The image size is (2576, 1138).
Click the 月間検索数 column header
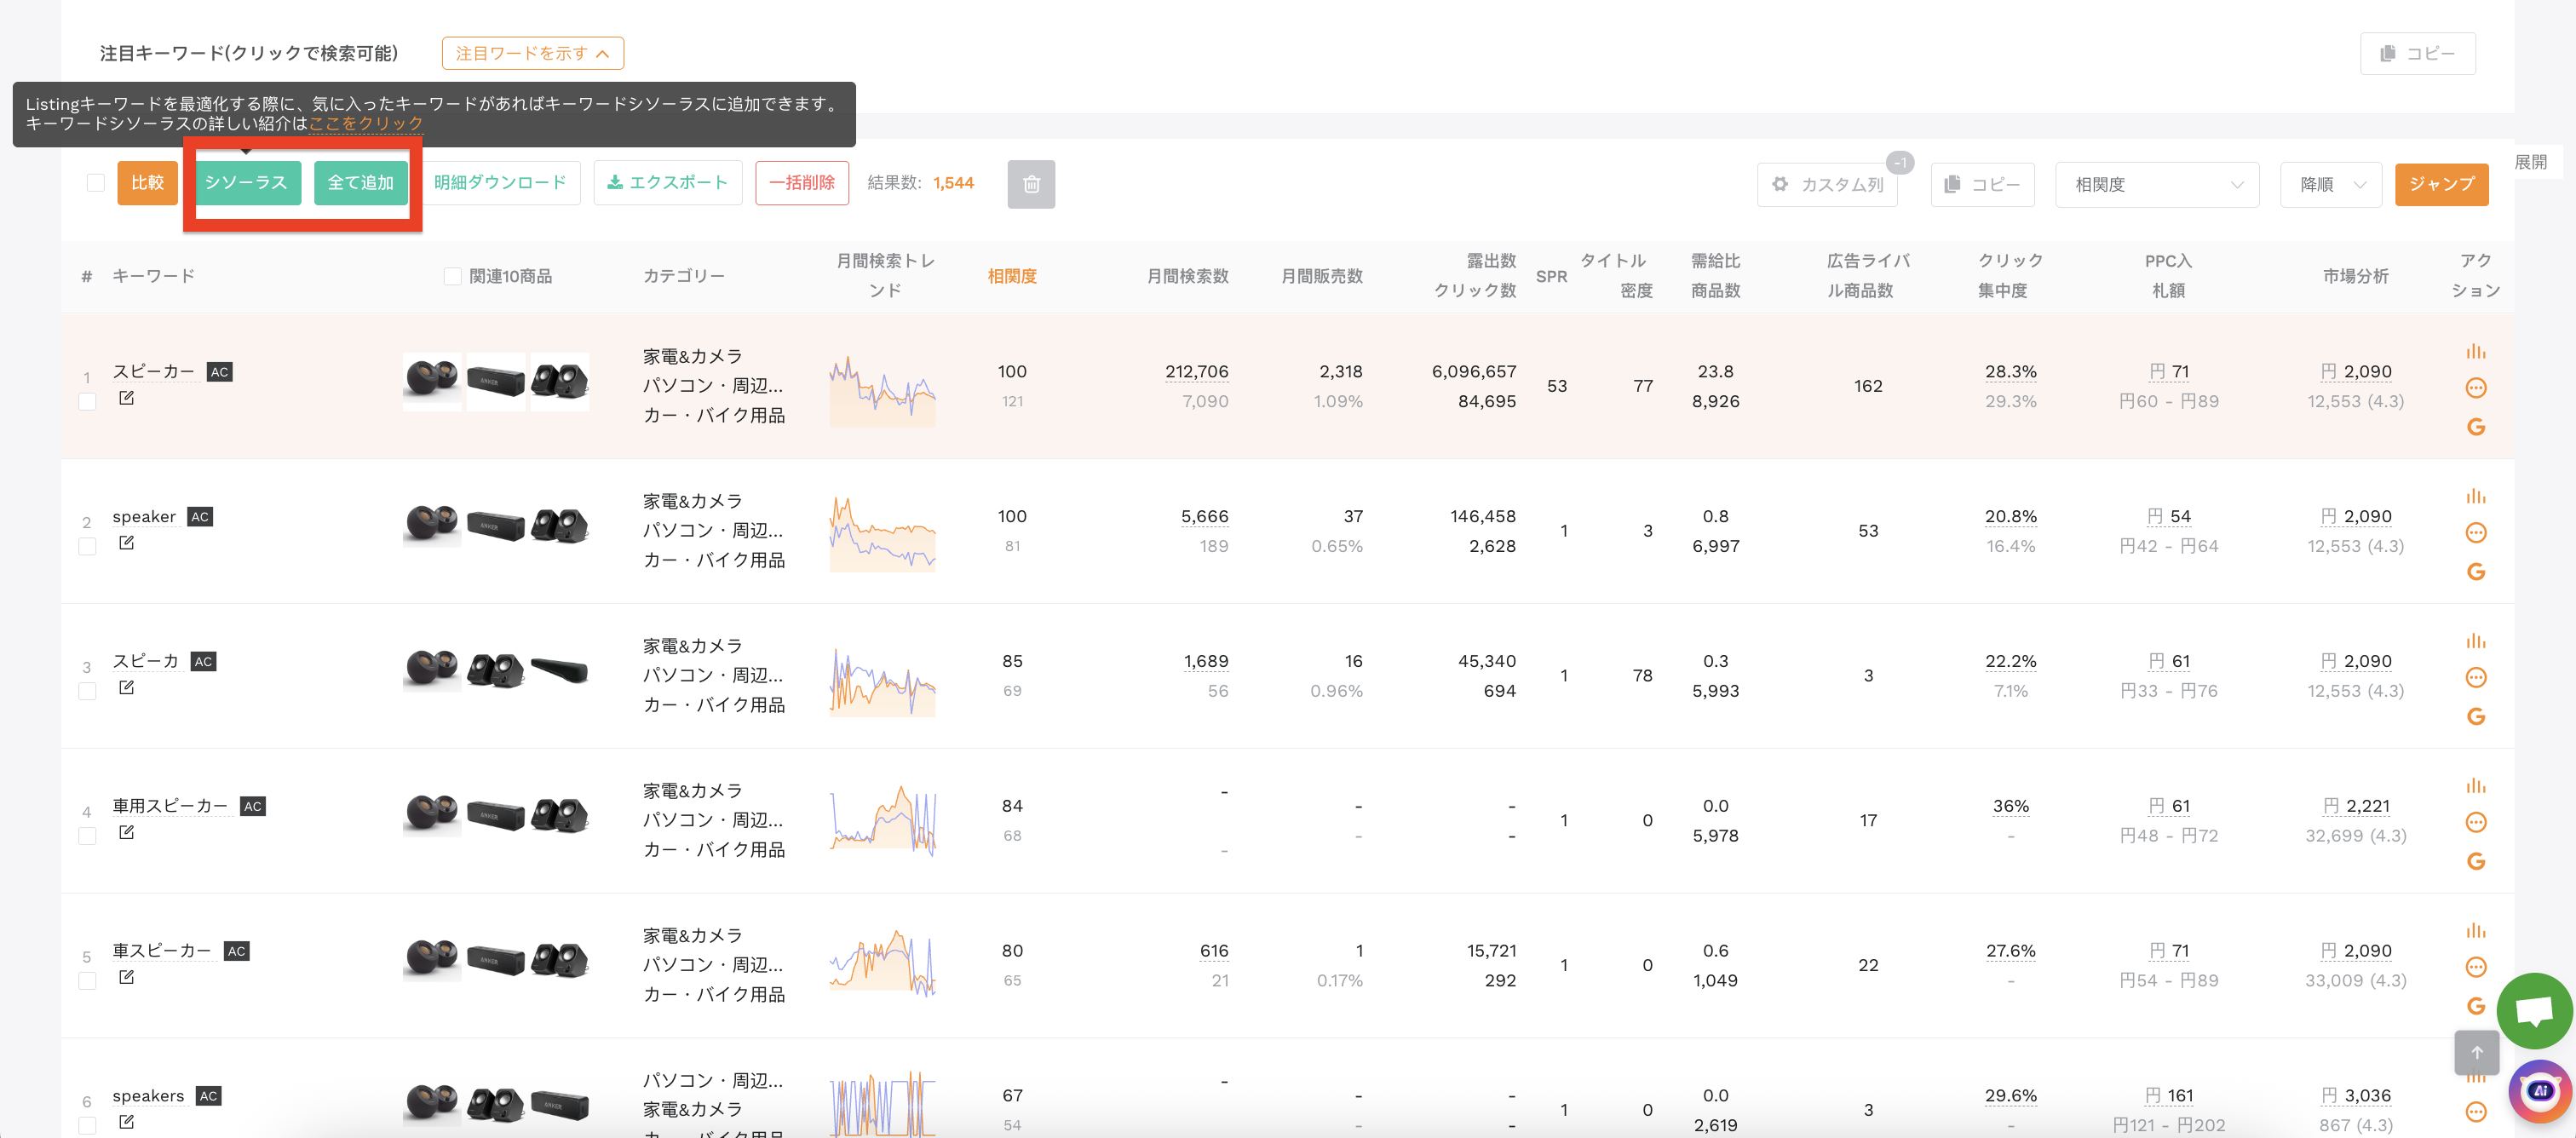click(x=1187, y=276)
